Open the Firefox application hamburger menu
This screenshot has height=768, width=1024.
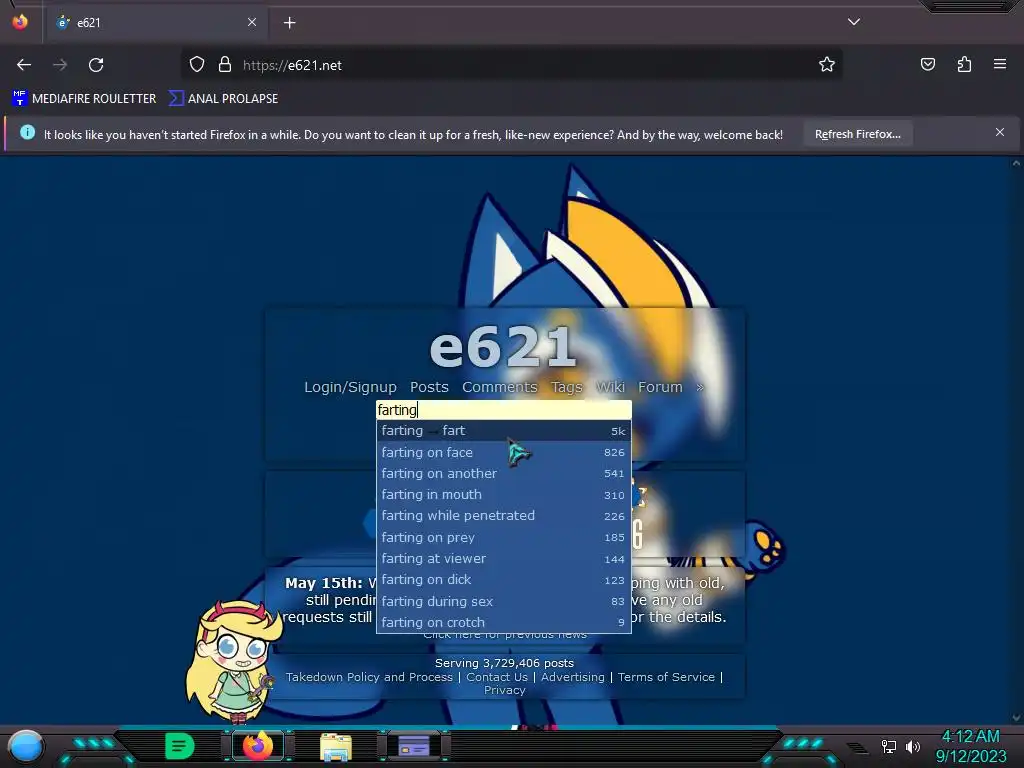[x=1000, y=64]
